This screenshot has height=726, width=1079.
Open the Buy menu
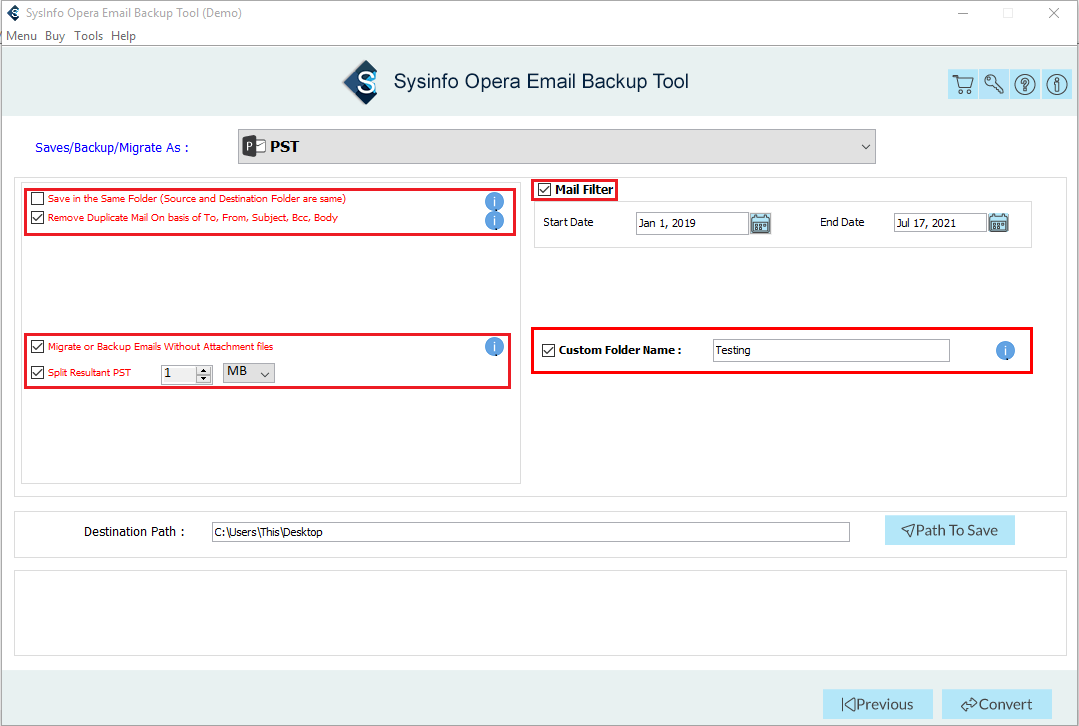tap(55, 36)
